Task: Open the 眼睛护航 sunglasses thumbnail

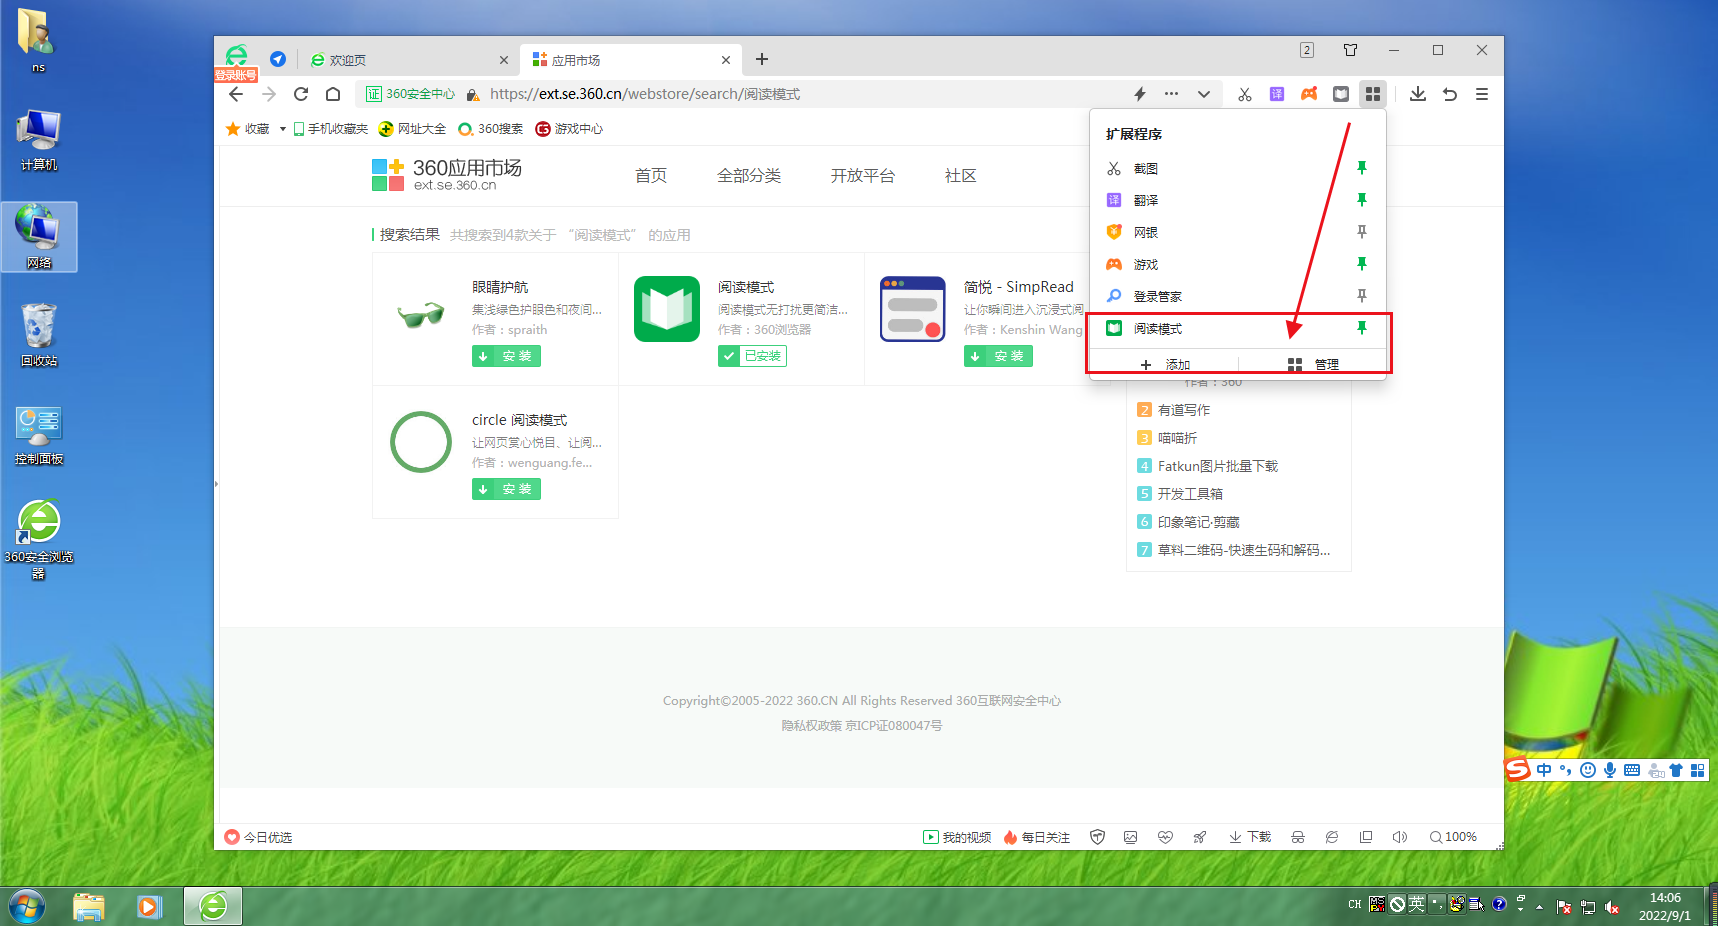Action: click(x=421, y=314)
